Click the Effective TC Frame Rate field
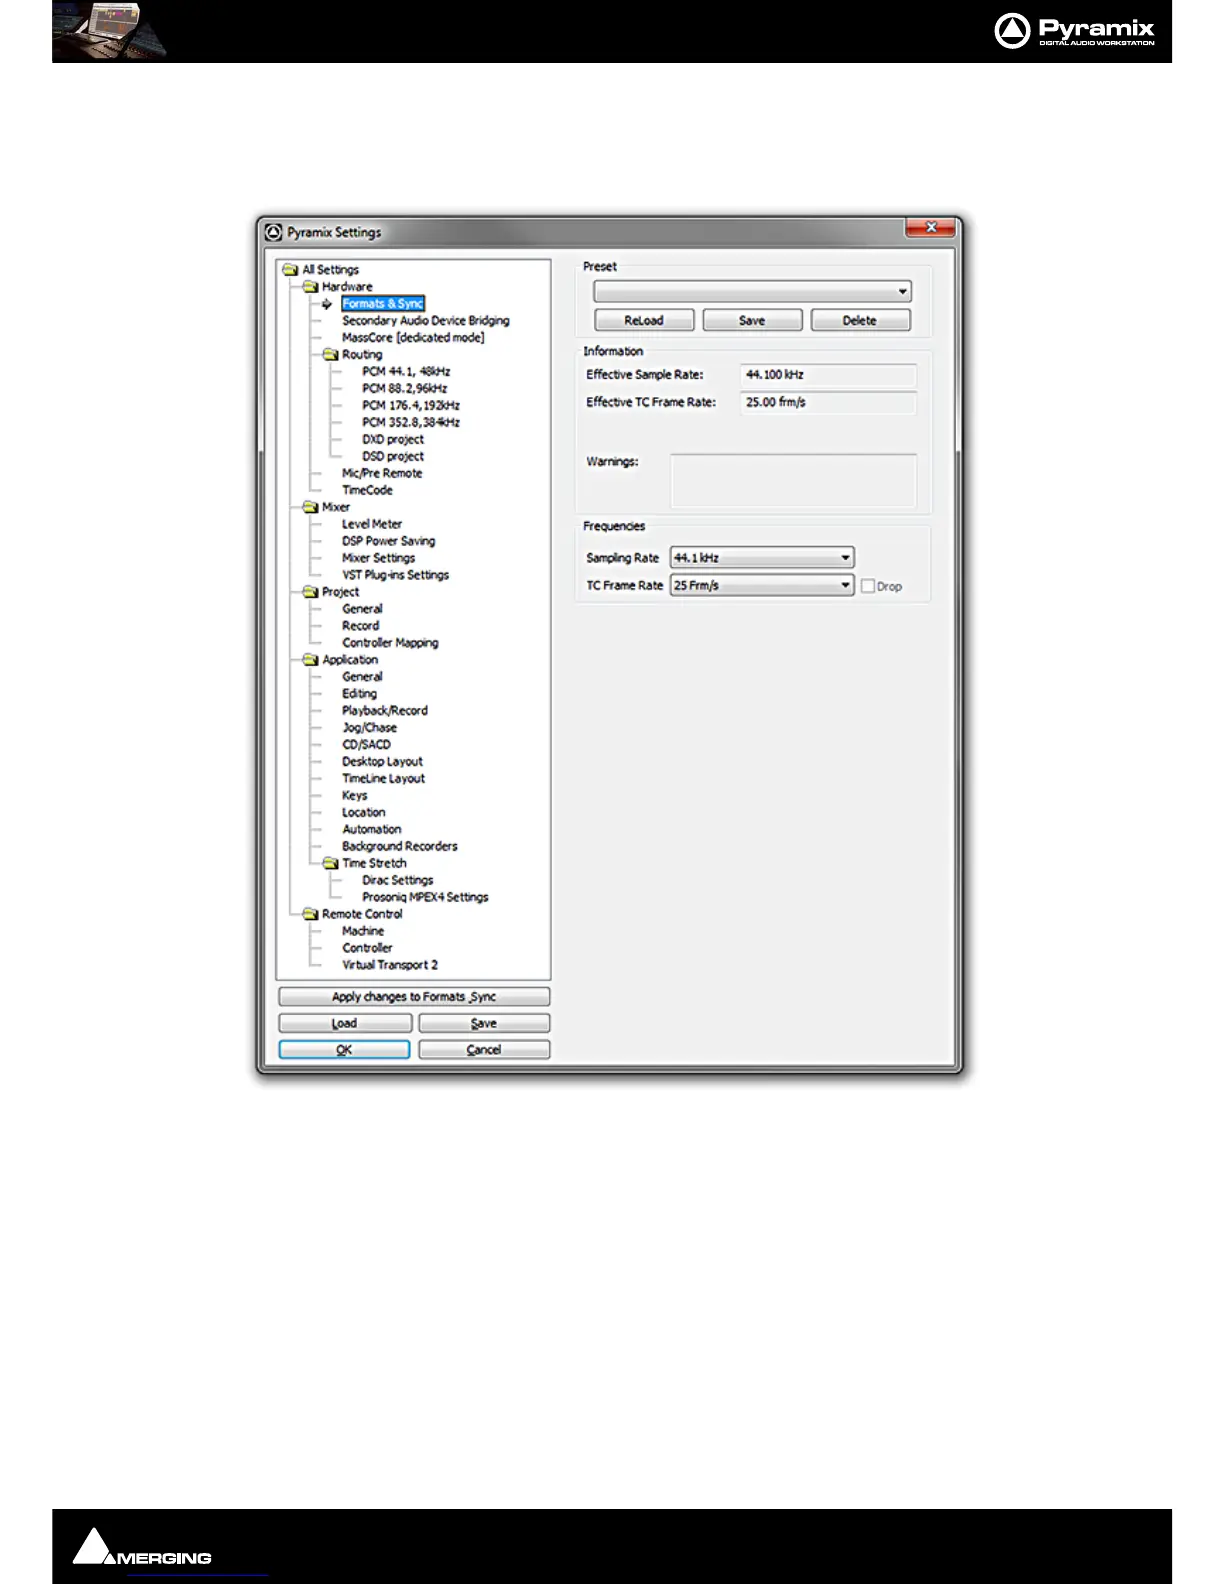The width and height of the screenshot is (1224, 1584). pos(828,403)
